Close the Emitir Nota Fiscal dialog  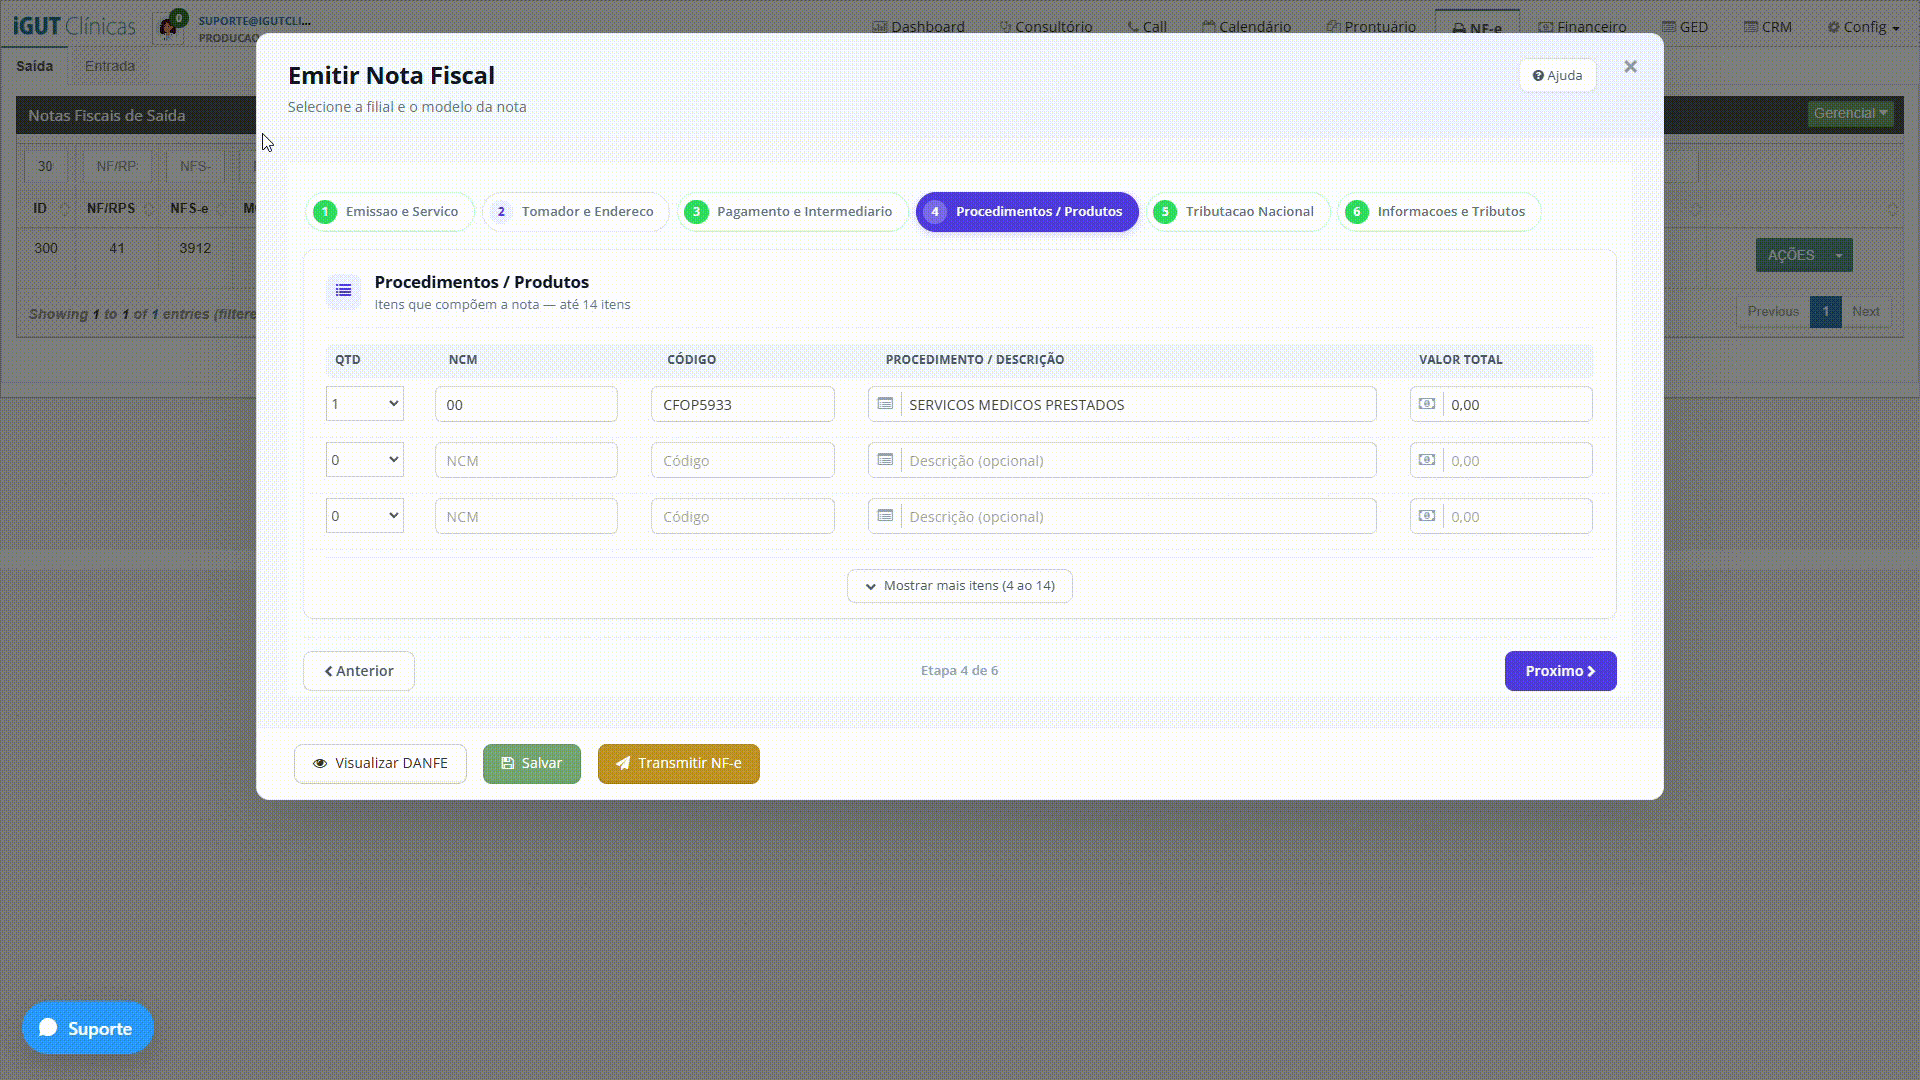tap(1630, 67)
